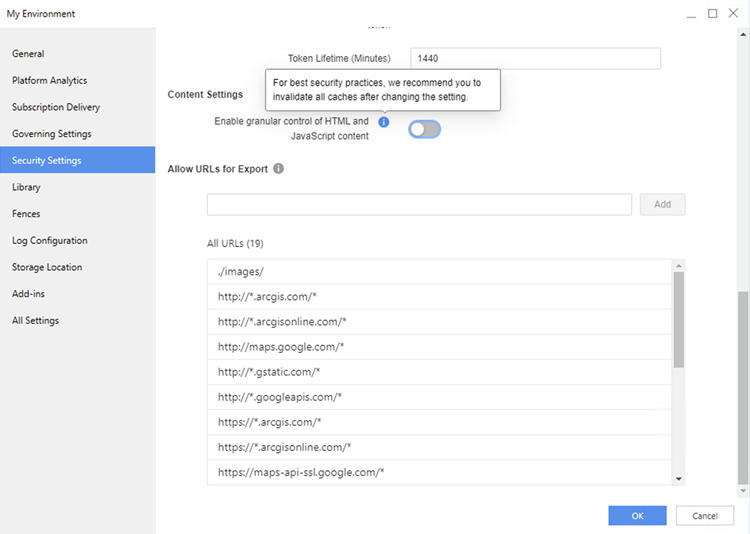
Task: Open General settings section
Action: point(28,54)
